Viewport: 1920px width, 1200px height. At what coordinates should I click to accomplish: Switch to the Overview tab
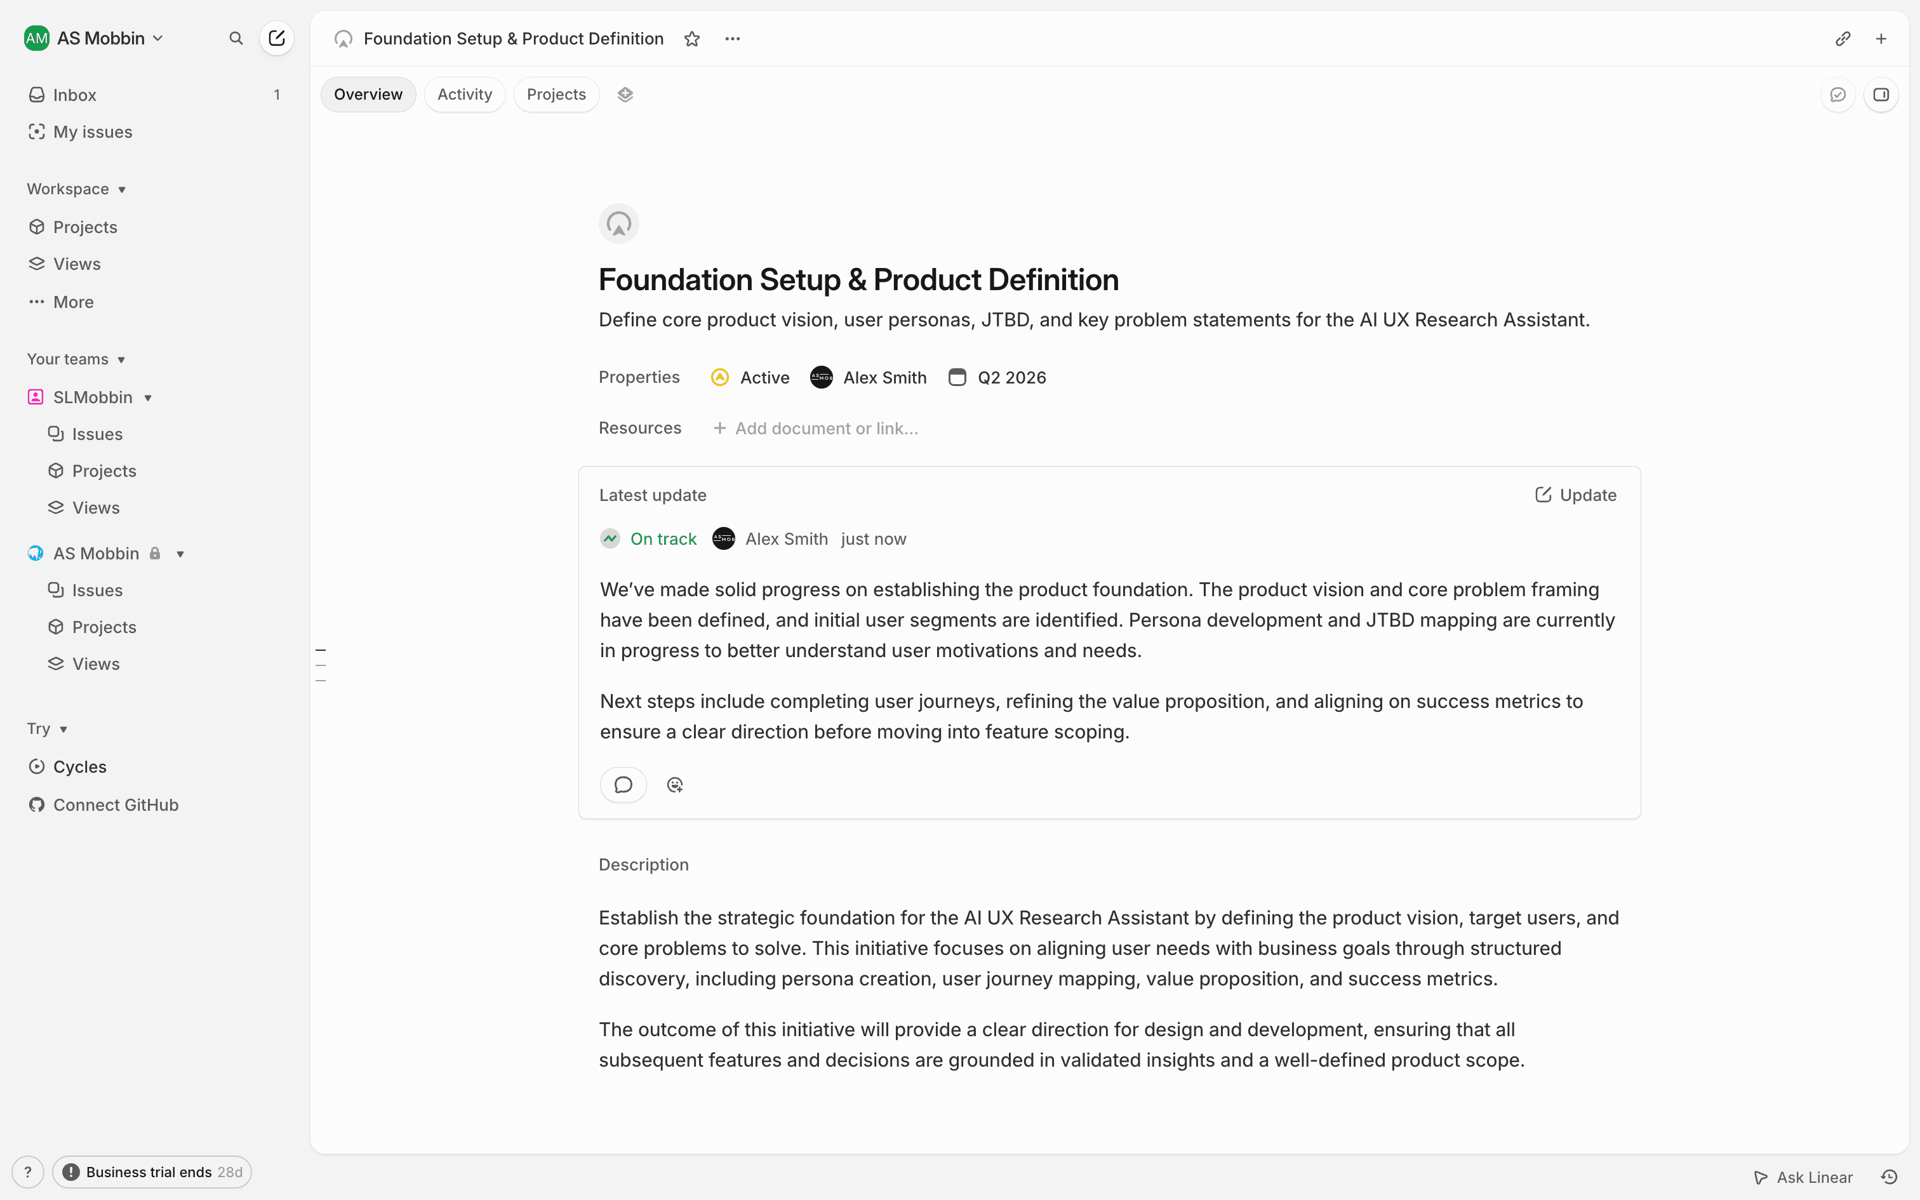click(368, 94)
